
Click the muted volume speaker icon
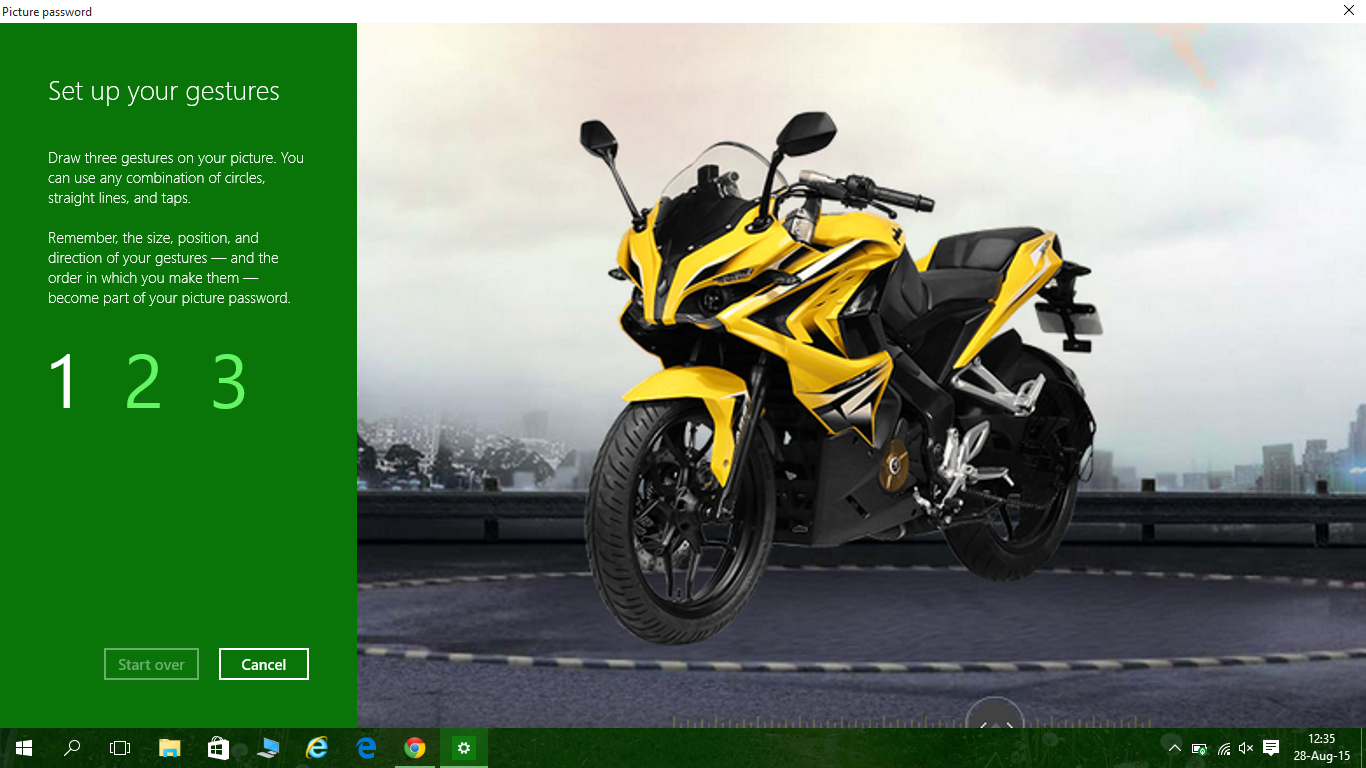(x=1246, y=748)
